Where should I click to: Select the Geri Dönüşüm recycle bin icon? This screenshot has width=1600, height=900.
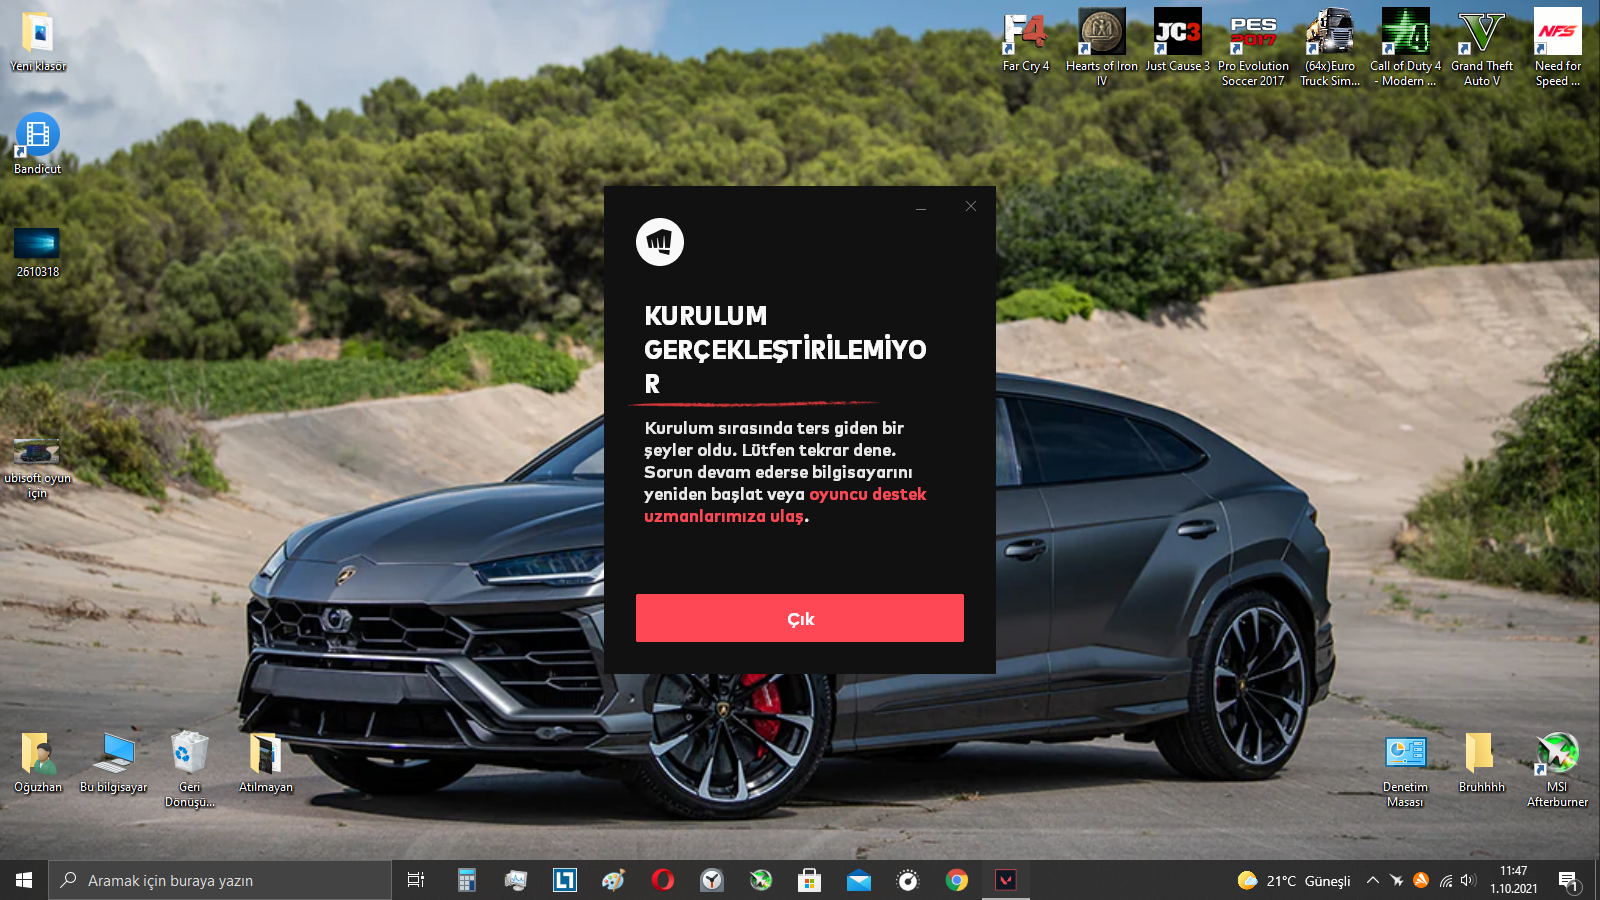[x=190, y=768]
